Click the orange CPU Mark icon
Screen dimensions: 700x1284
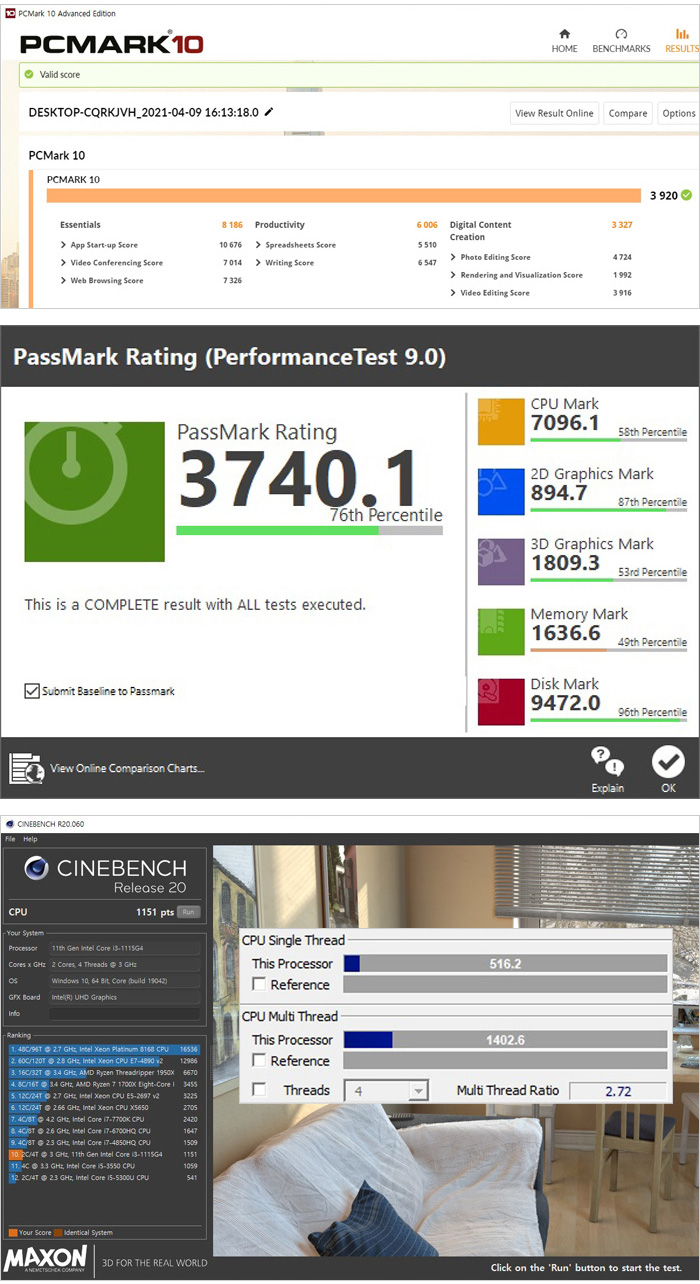pyautogui.click(x=501, y=422)
